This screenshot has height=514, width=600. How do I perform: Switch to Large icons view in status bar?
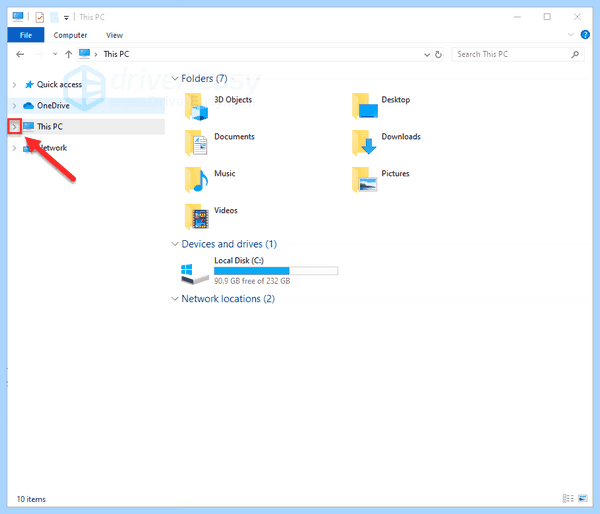coord(582,498)
